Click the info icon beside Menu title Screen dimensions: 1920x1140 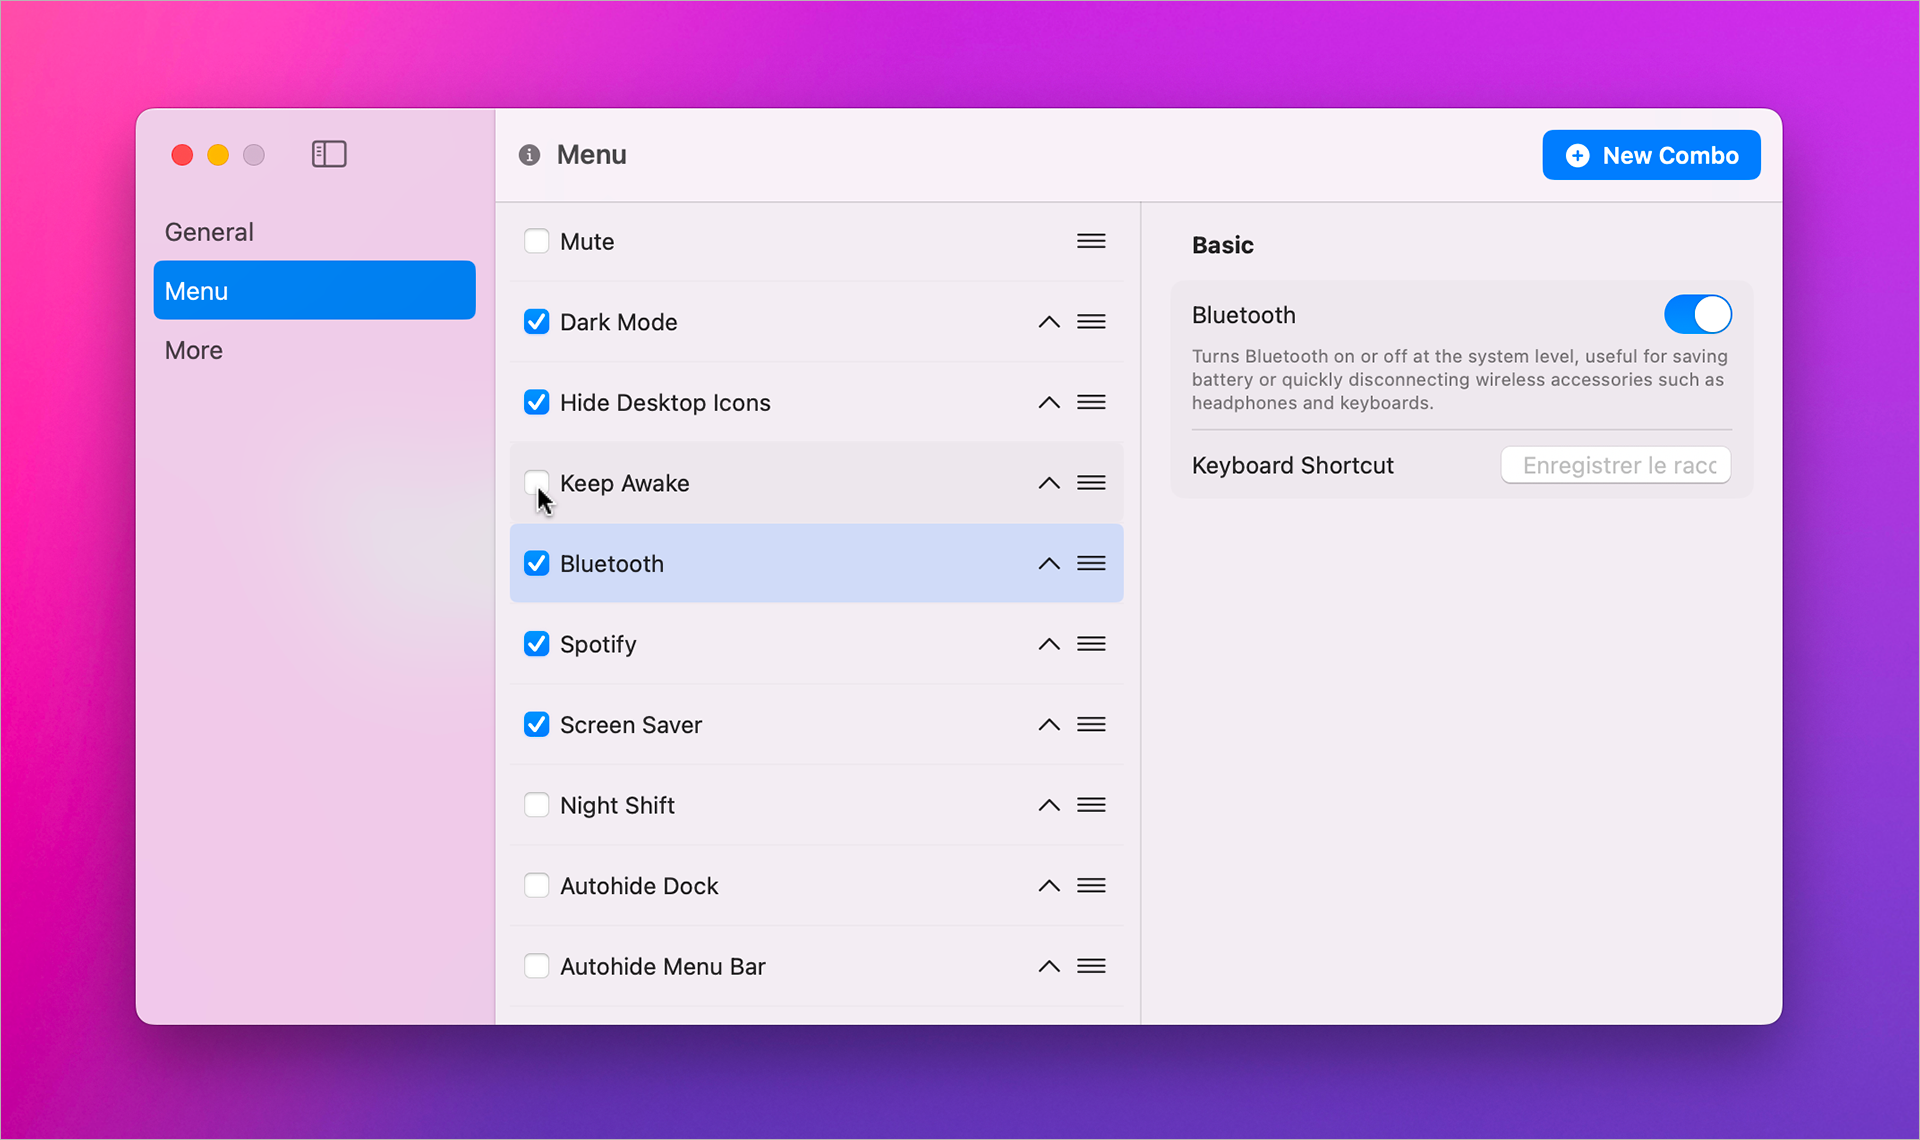pos(528,154)
